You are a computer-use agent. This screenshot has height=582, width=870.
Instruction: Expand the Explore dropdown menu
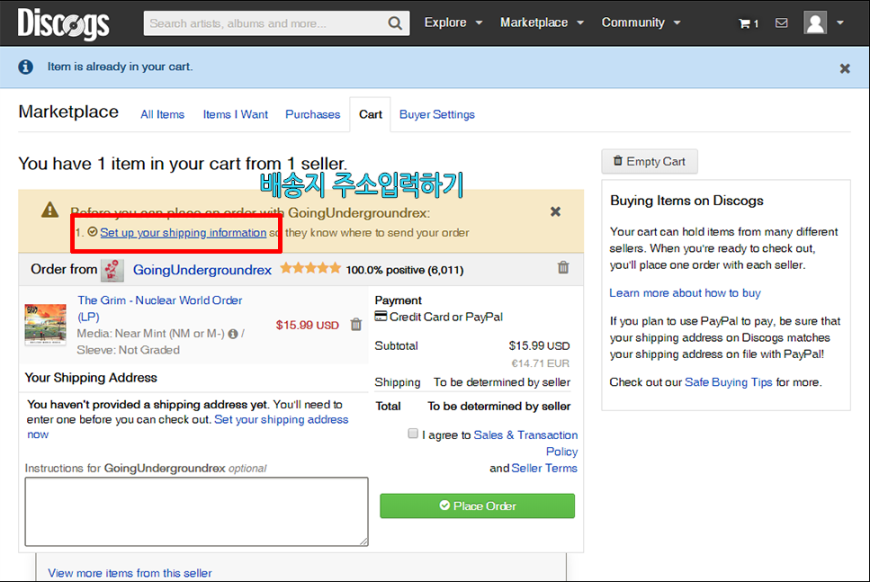pos(453,23)
